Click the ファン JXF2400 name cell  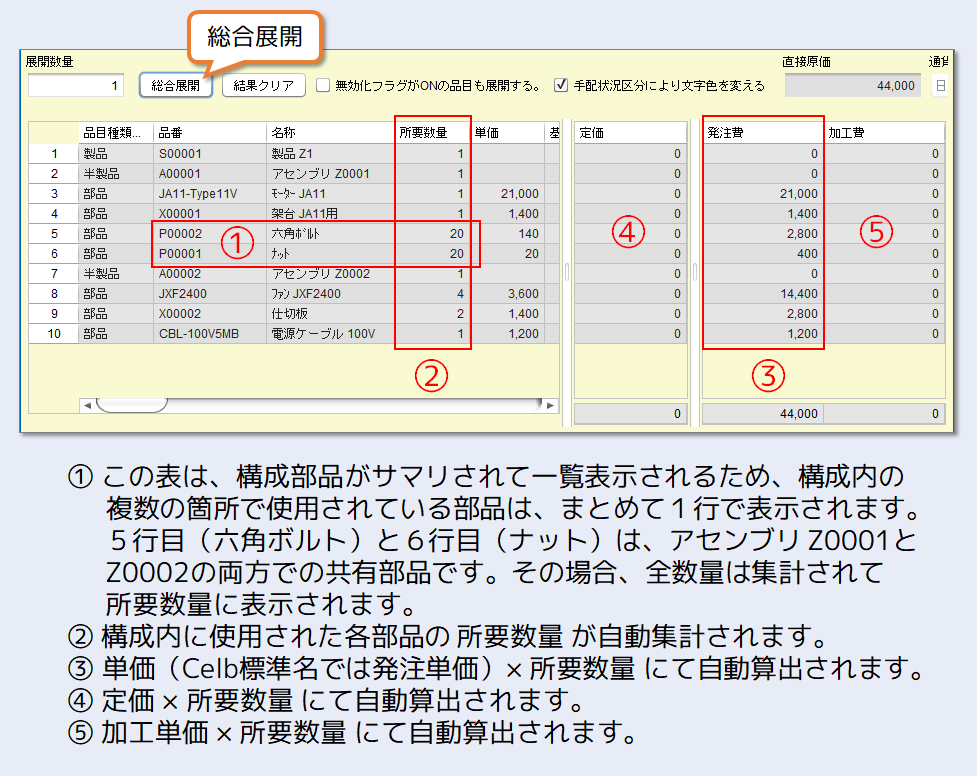[x=330, y=294]
